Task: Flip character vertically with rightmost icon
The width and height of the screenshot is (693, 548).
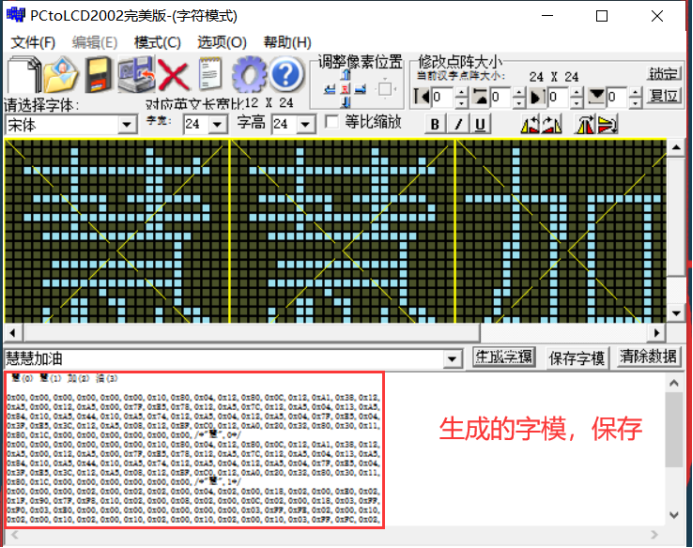Action: click(x=607, y=124)
